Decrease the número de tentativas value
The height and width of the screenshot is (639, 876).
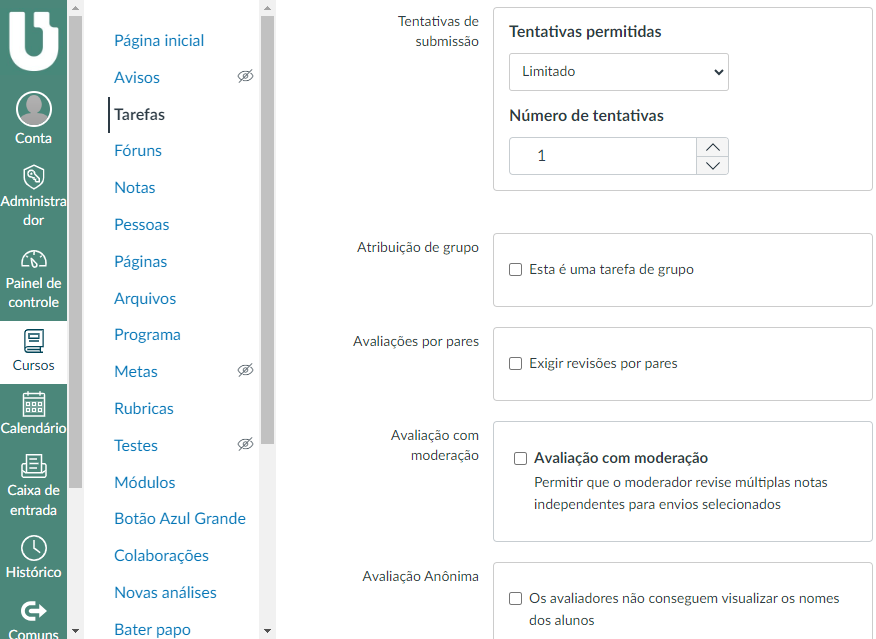[x=712, y=165]
